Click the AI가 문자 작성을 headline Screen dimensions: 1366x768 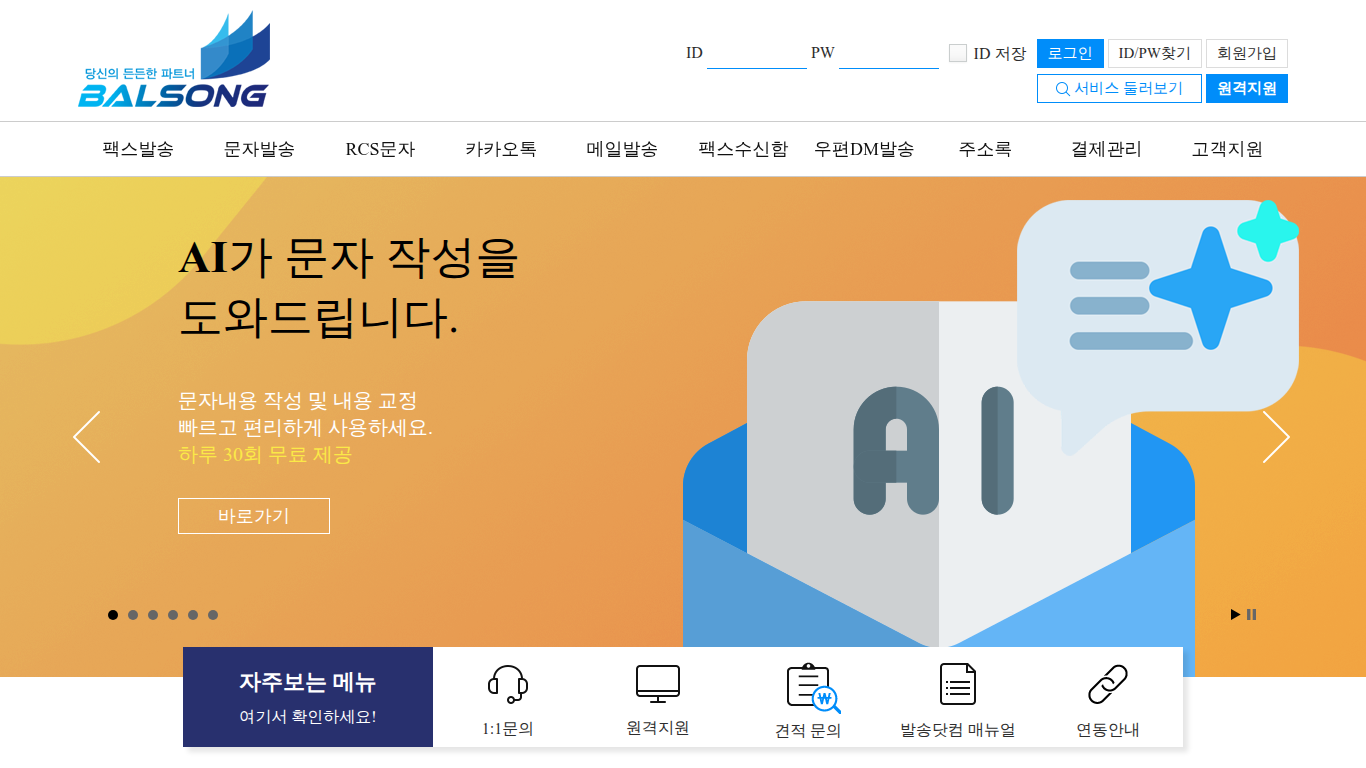[x=348, y=258]
